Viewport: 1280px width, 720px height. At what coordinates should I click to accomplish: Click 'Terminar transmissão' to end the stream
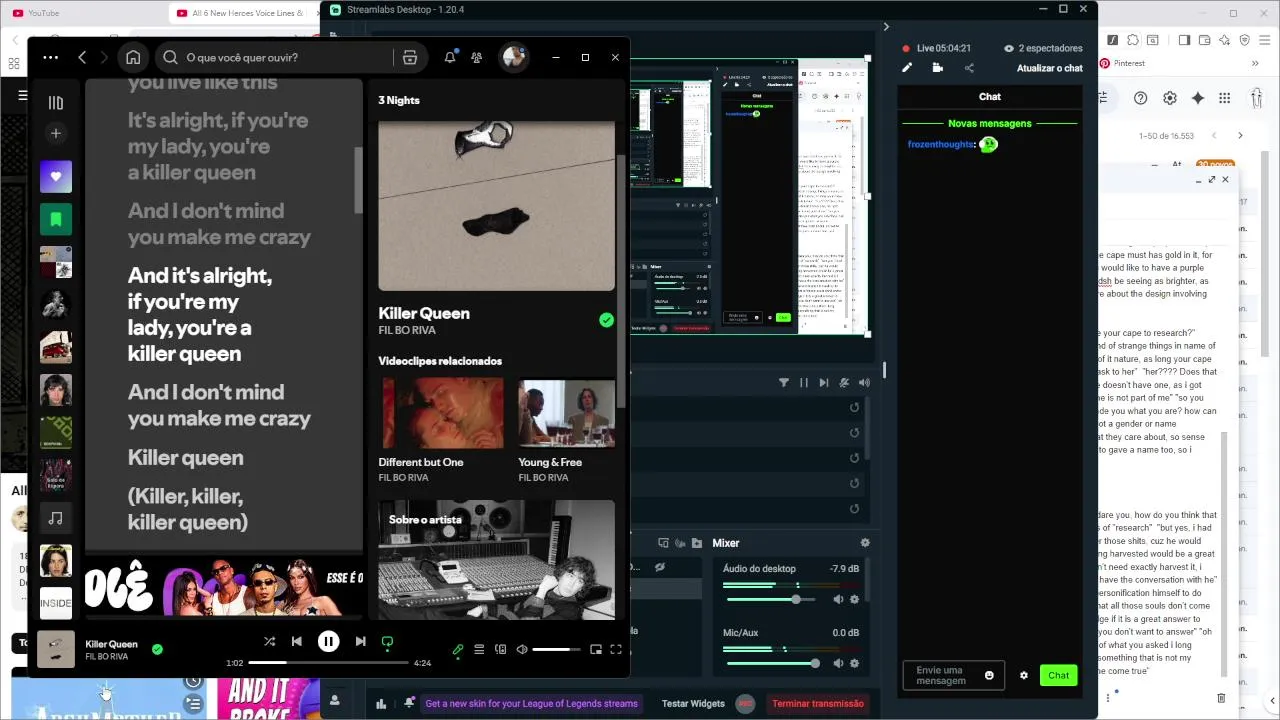(x=818, y=703)
